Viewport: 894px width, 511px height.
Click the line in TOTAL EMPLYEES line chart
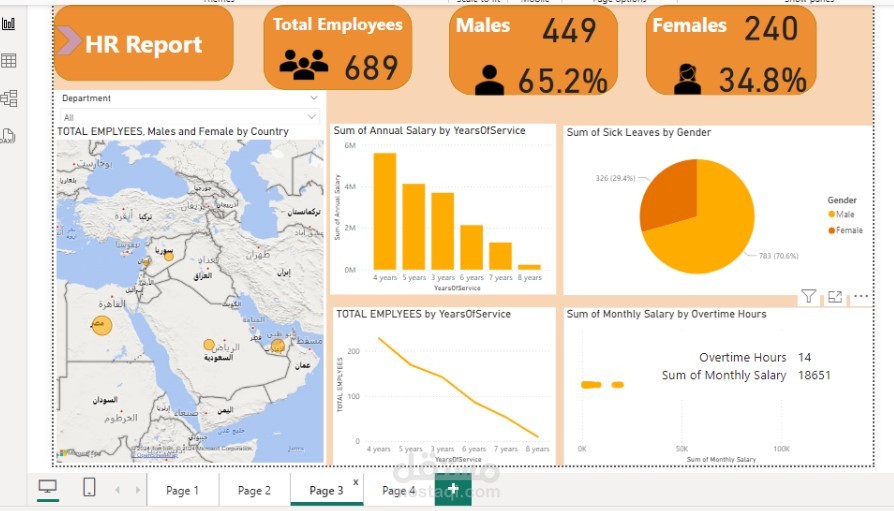[x=458, y=388]
